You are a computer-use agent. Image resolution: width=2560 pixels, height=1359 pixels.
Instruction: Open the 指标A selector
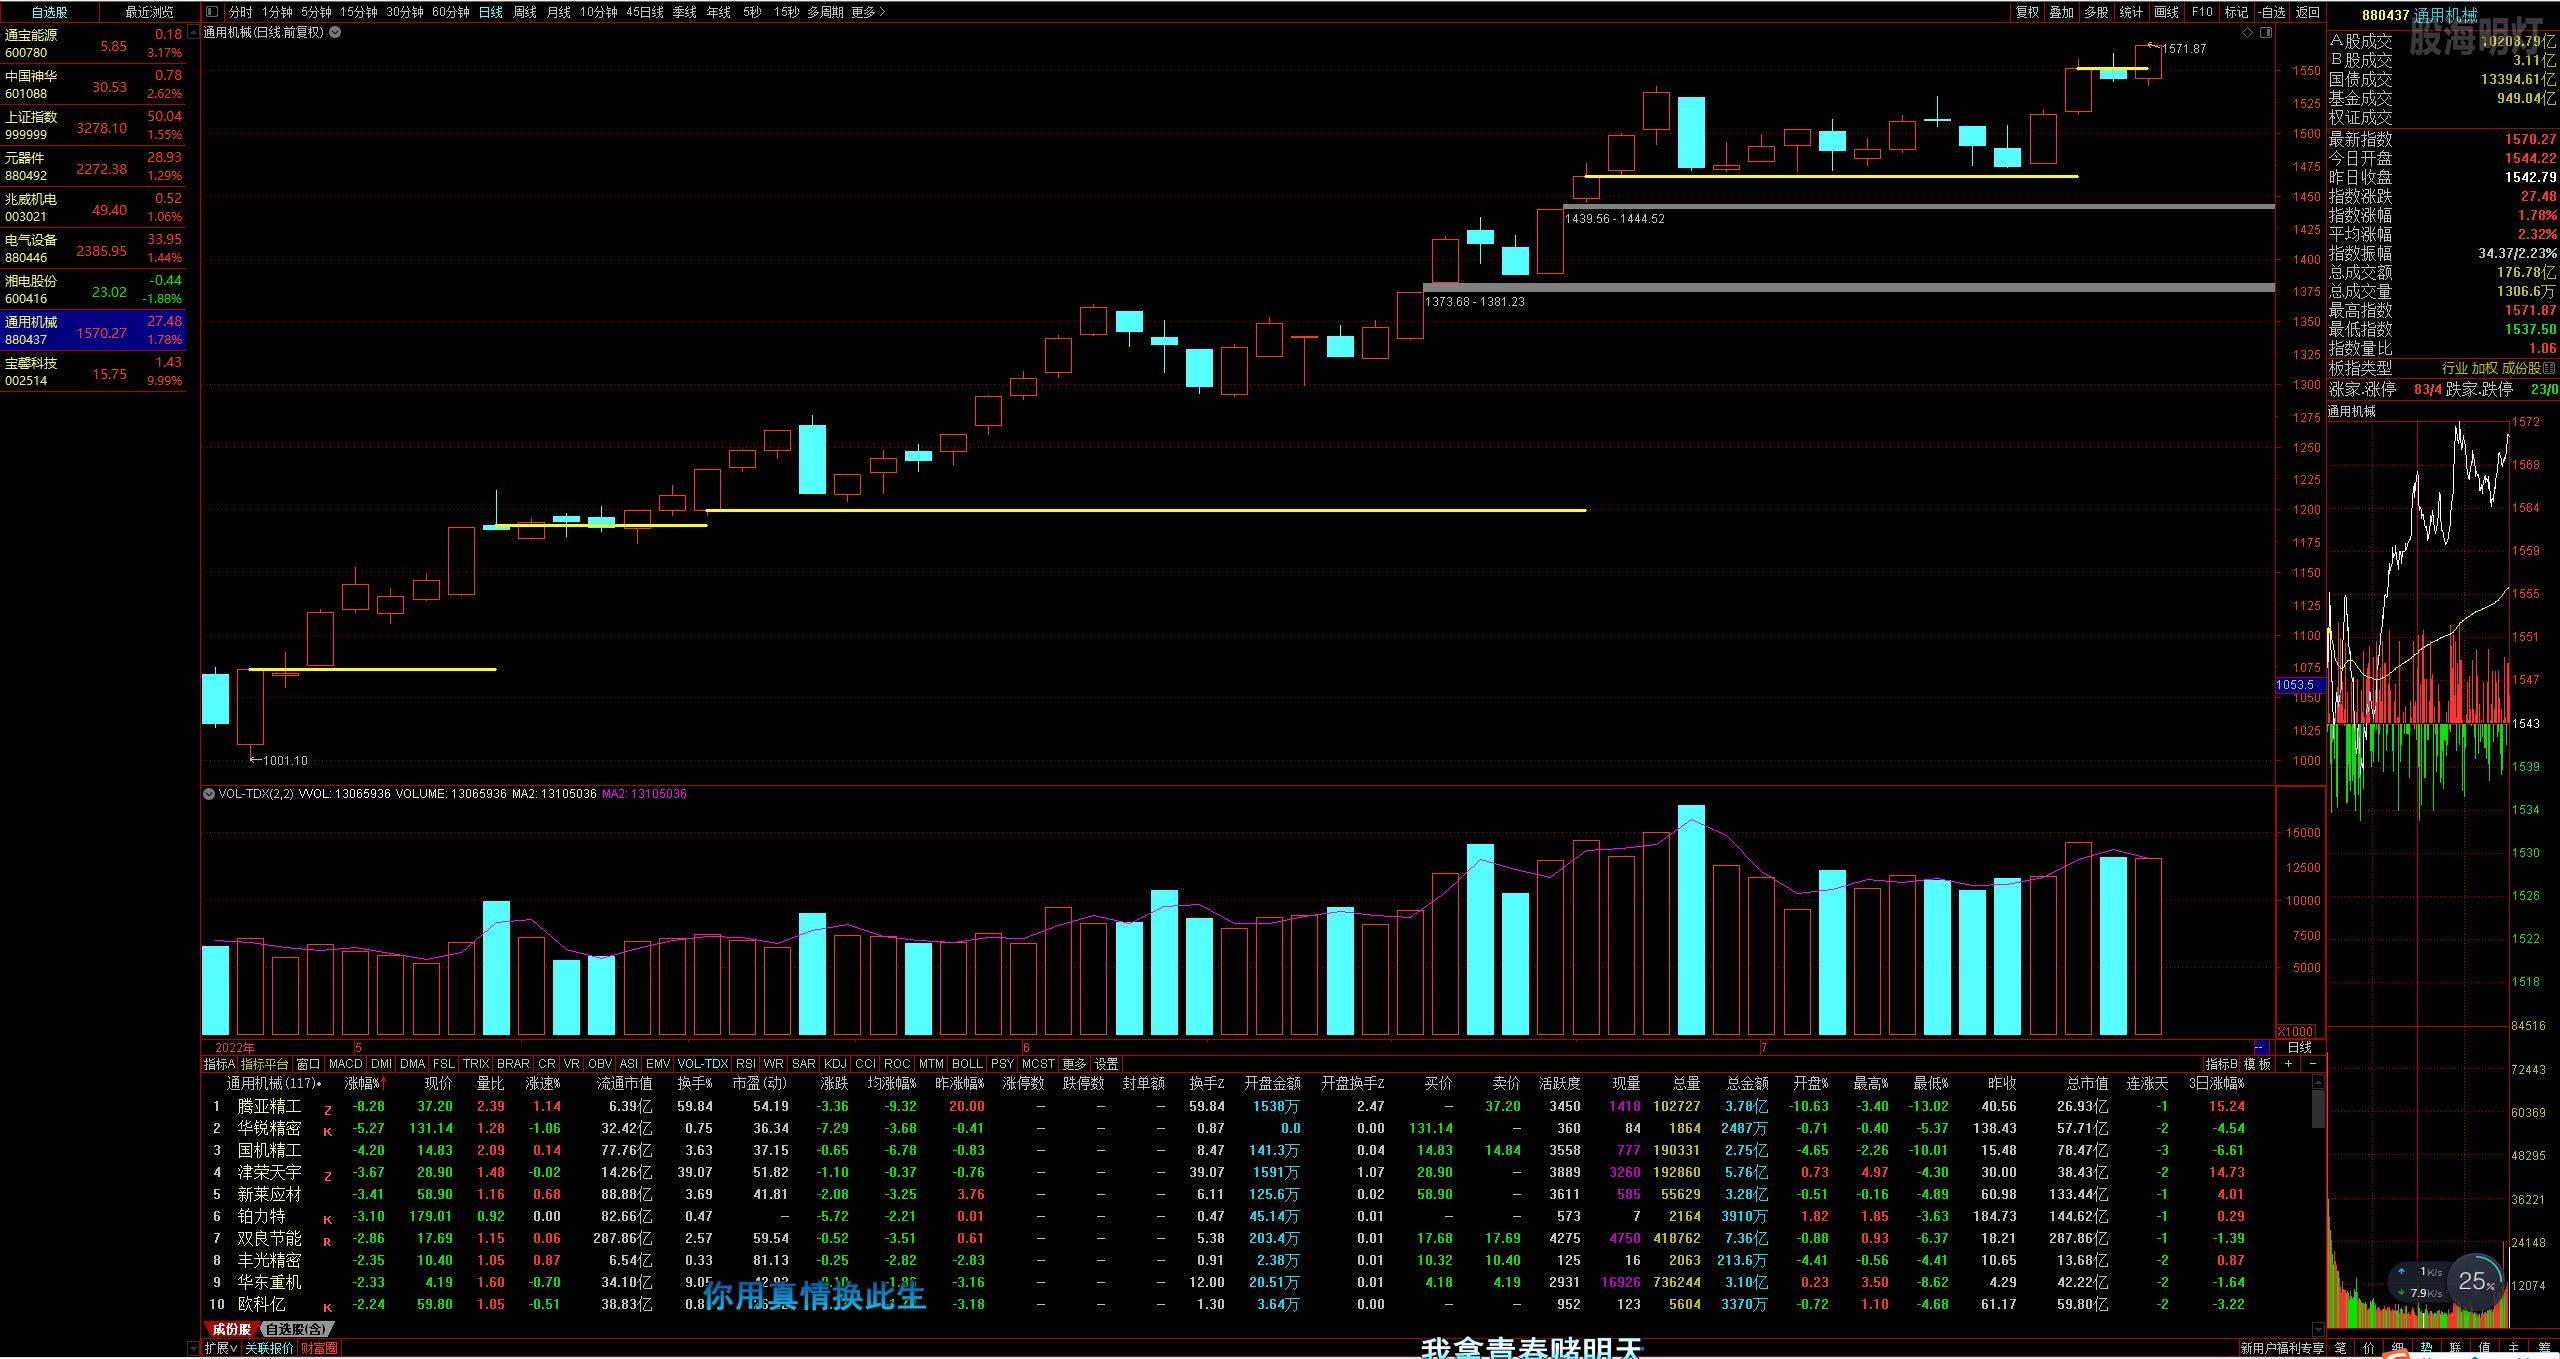[x=219, y=1064]
